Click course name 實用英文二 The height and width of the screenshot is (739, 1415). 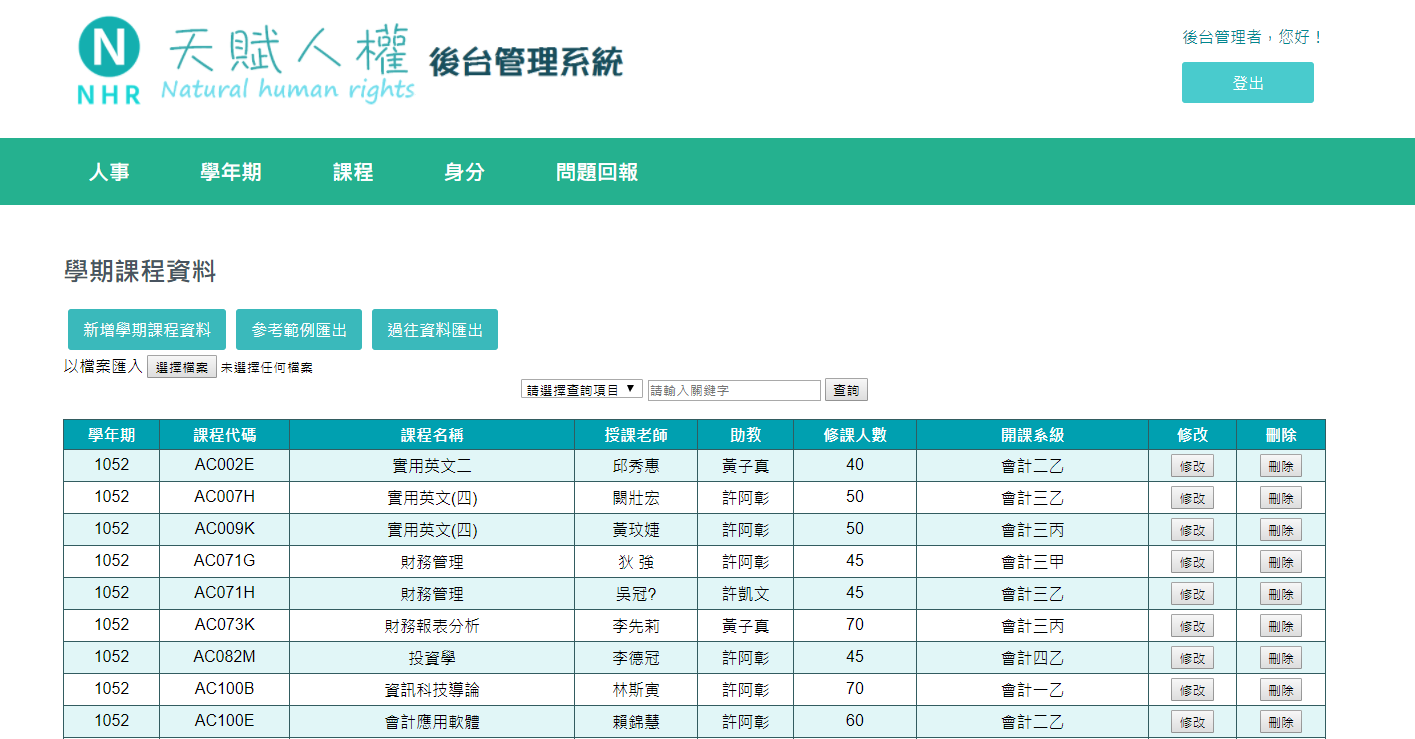432,466
